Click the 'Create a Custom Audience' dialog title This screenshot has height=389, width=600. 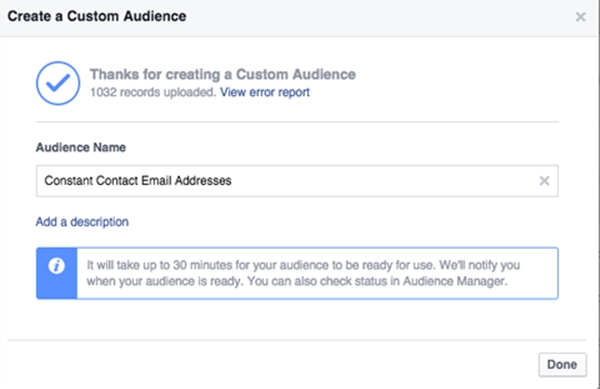(x=97, y=16)
